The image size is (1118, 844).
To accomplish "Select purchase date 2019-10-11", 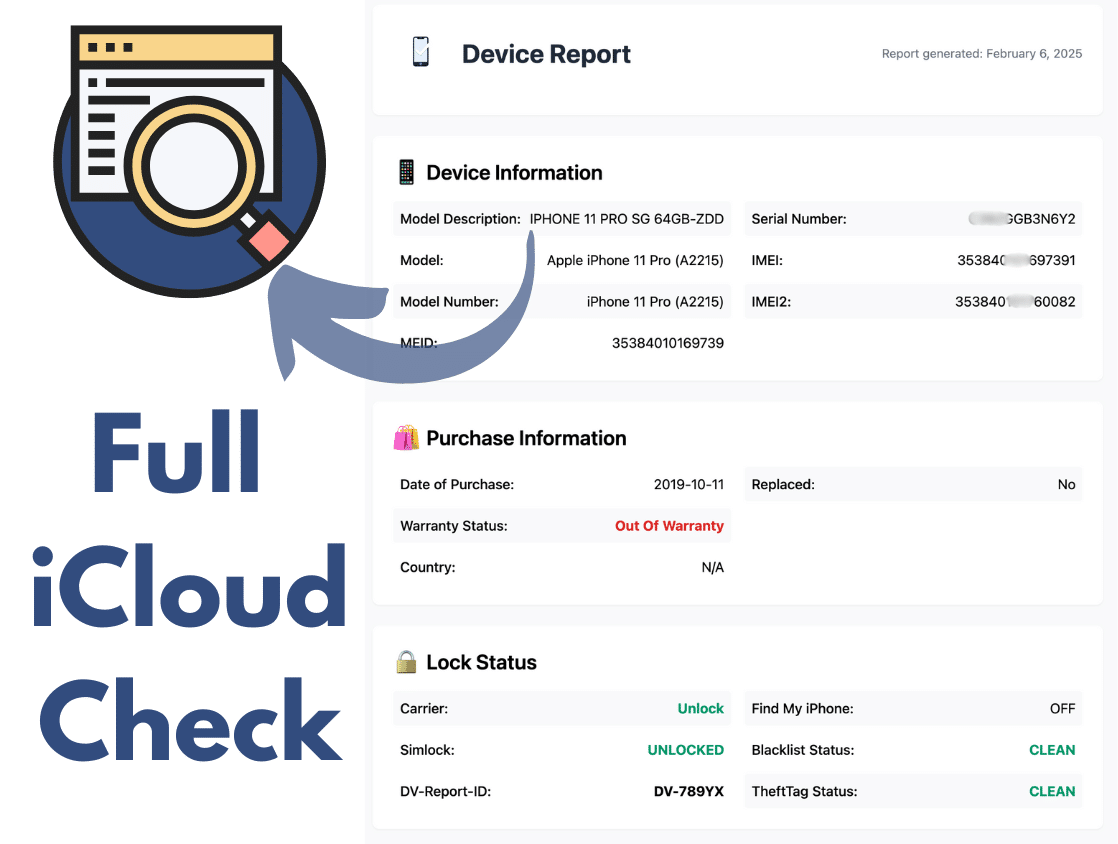I will [689, 484].
